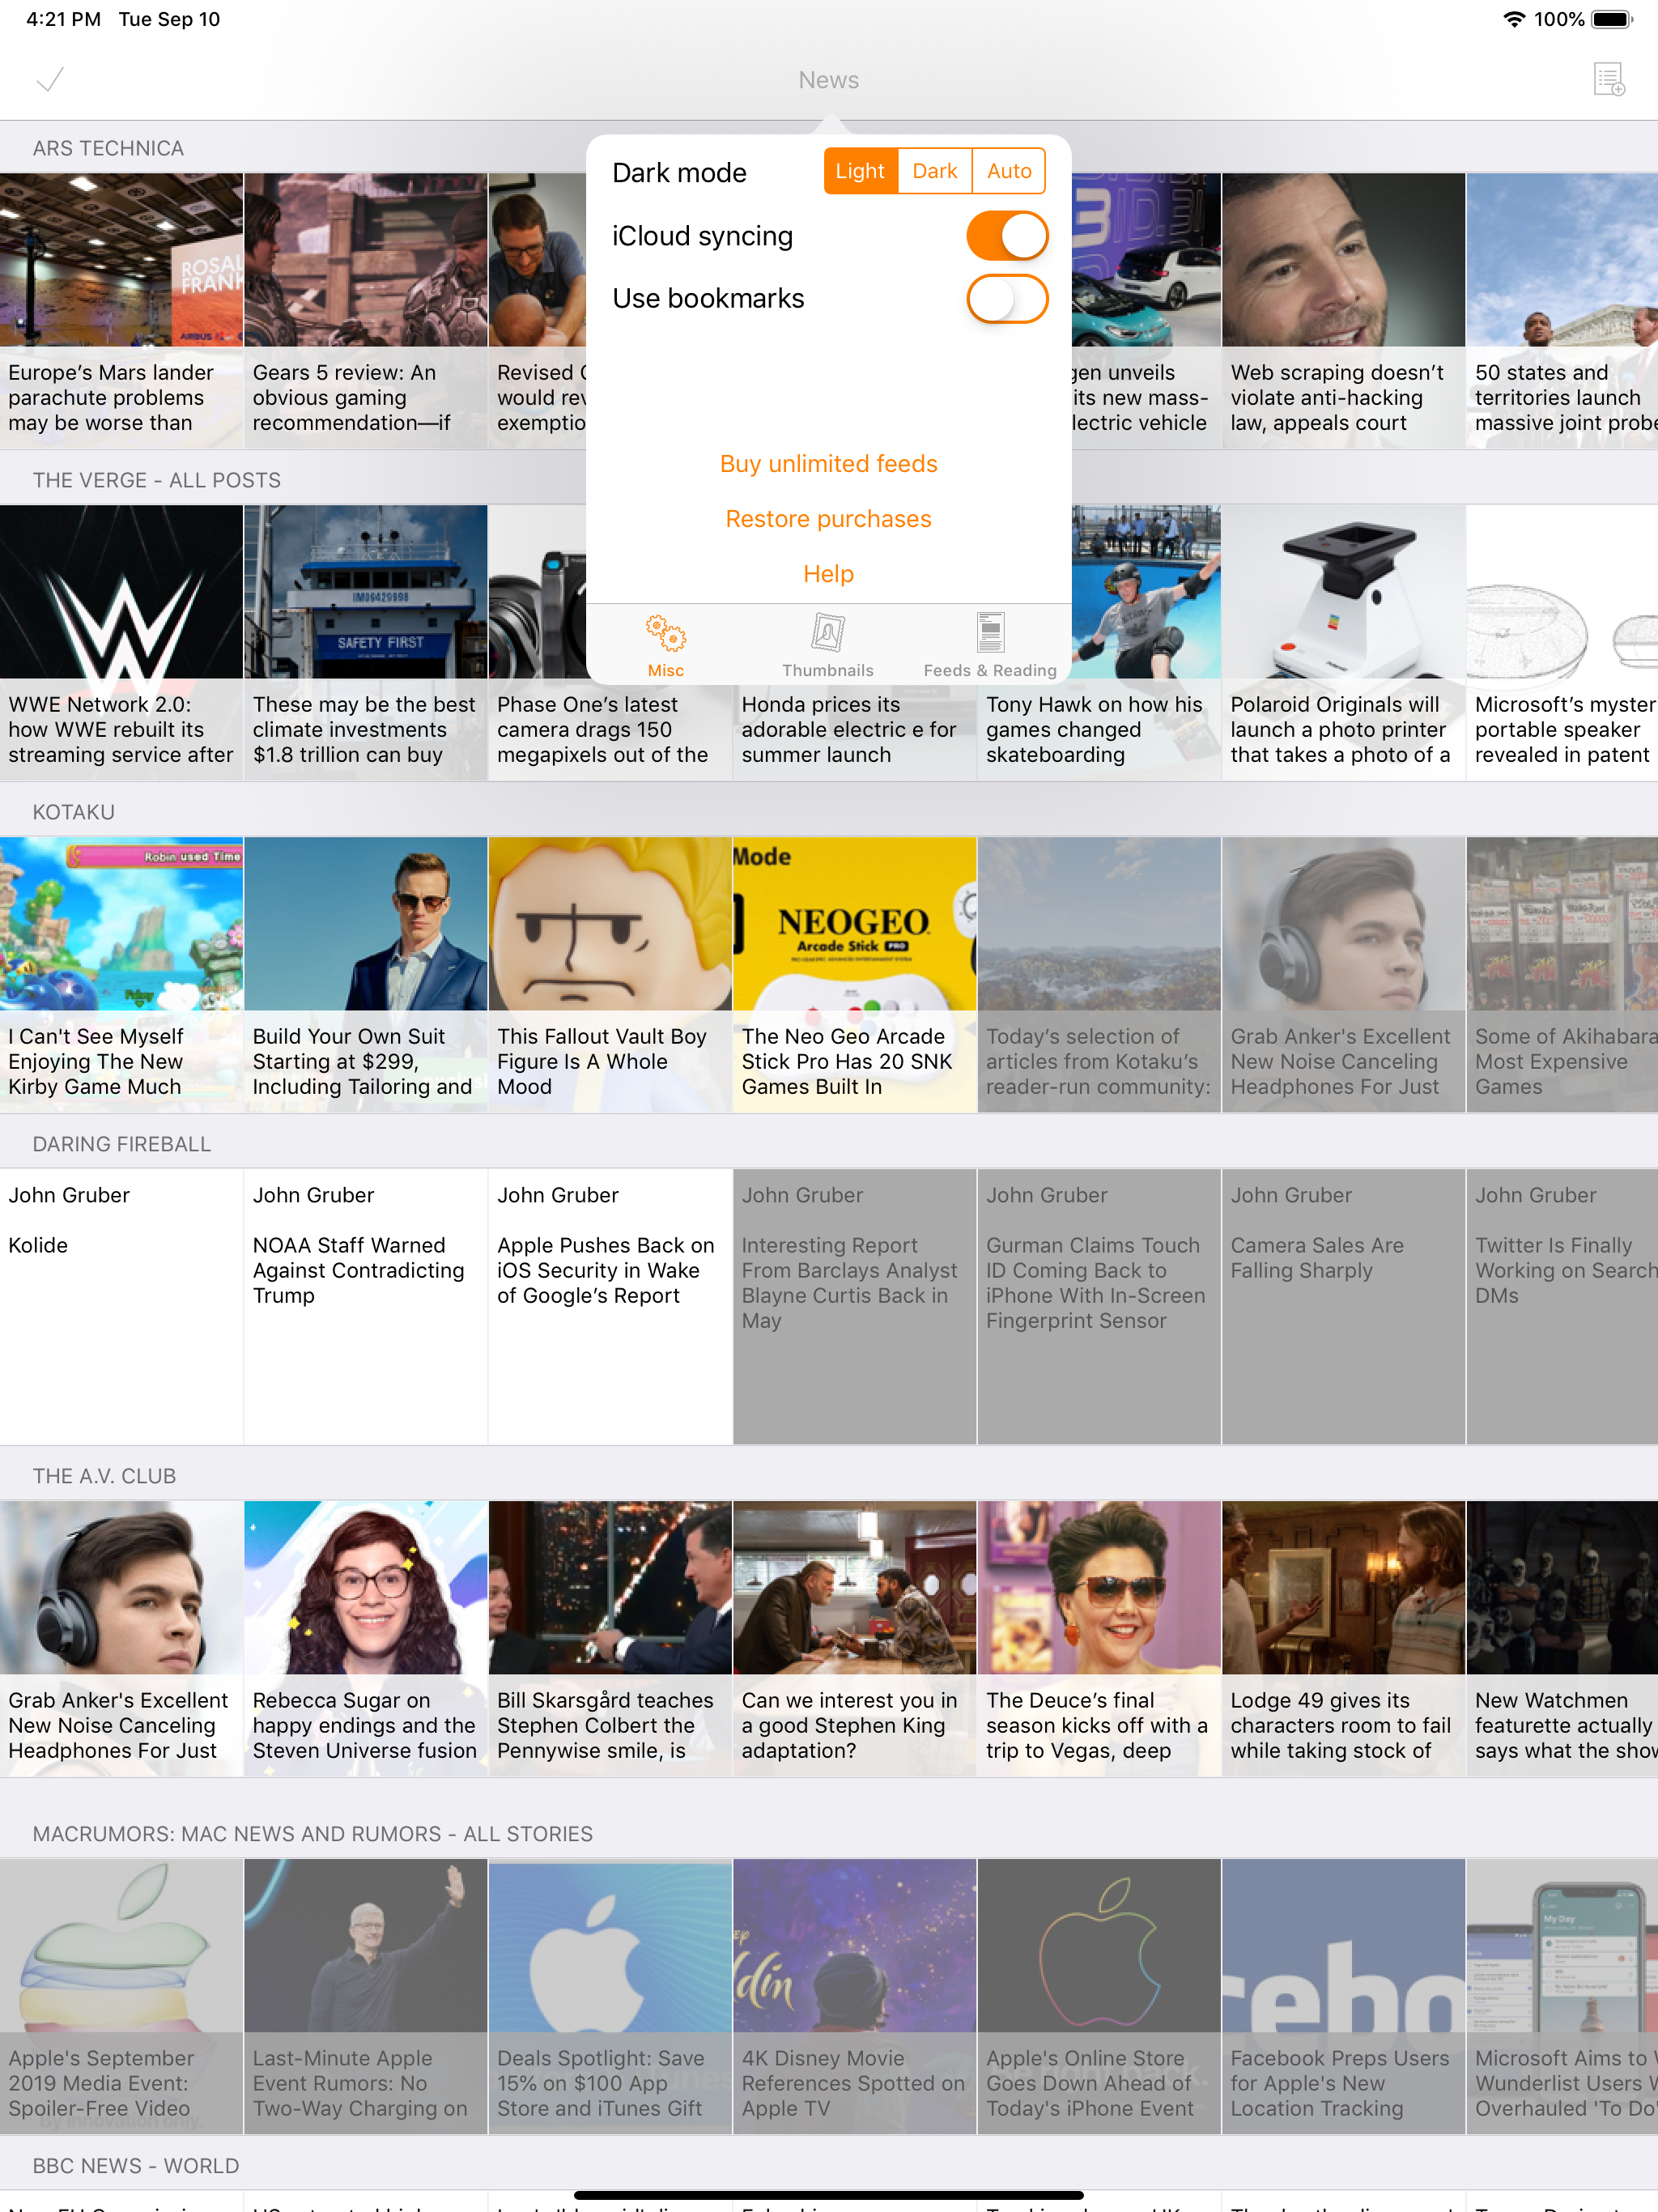This screenshot has width=1658, height=2212.
Task: Set Dark mode to Auto
Action: tap(1008, 171)
